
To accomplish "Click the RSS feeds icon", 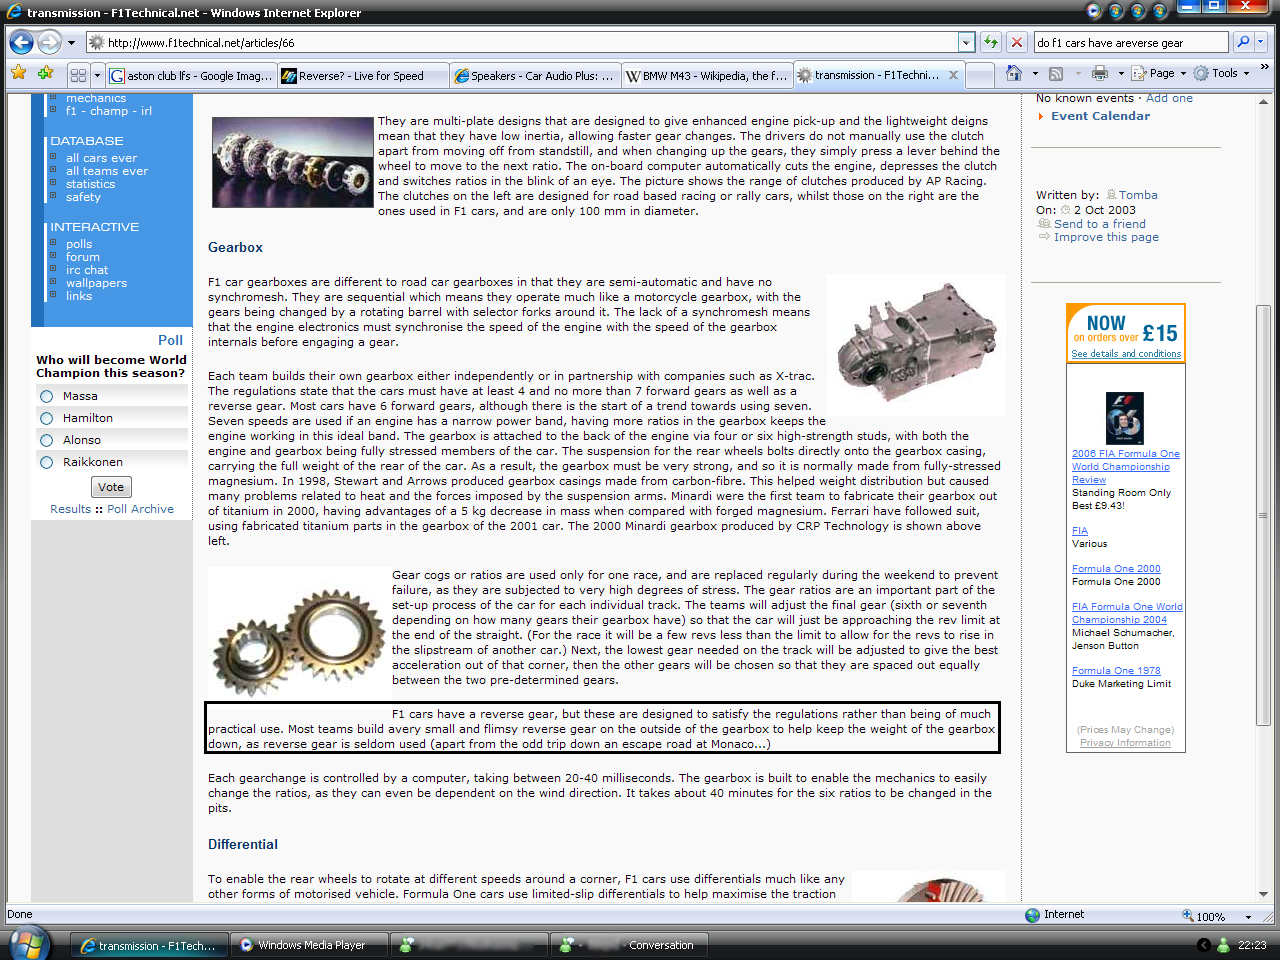I will [x=1056, y=73].
